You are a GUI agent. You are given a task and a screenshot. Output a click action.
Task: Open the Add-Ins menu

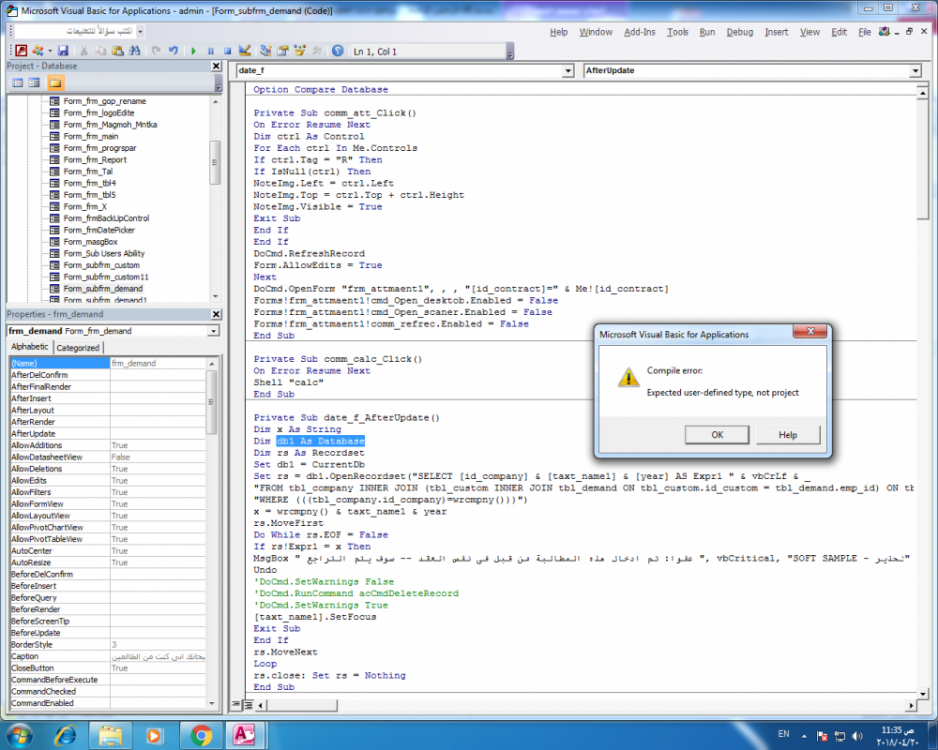click(639, 32)
